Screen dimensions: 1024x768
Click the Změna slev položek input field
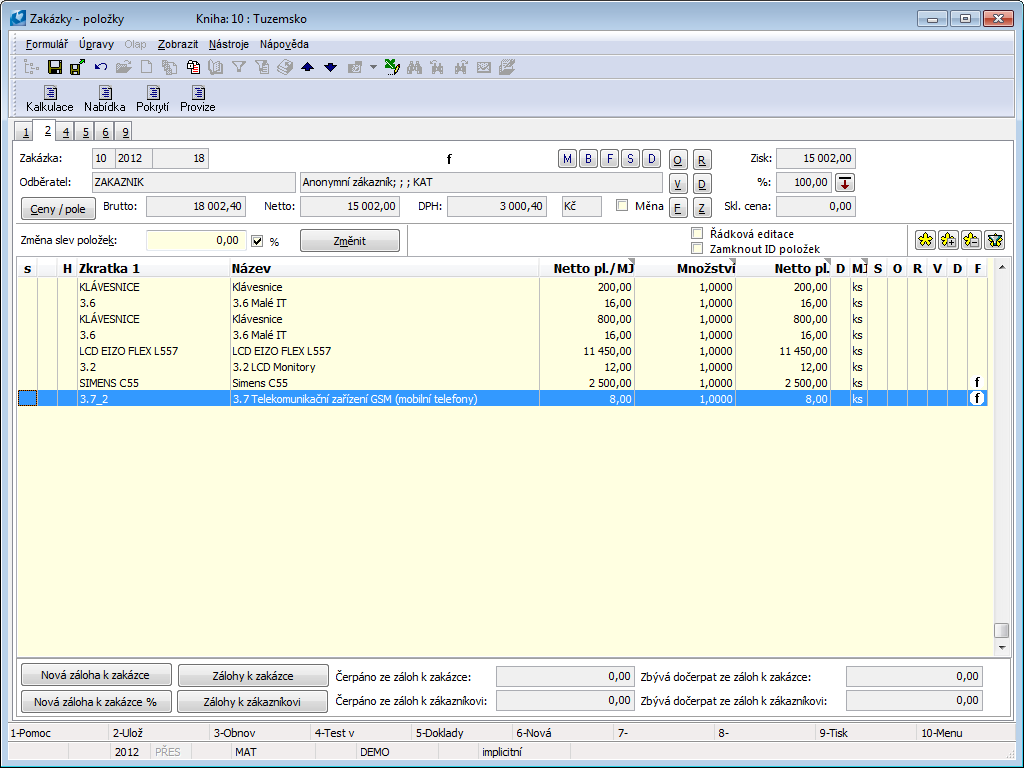(195, 240)
